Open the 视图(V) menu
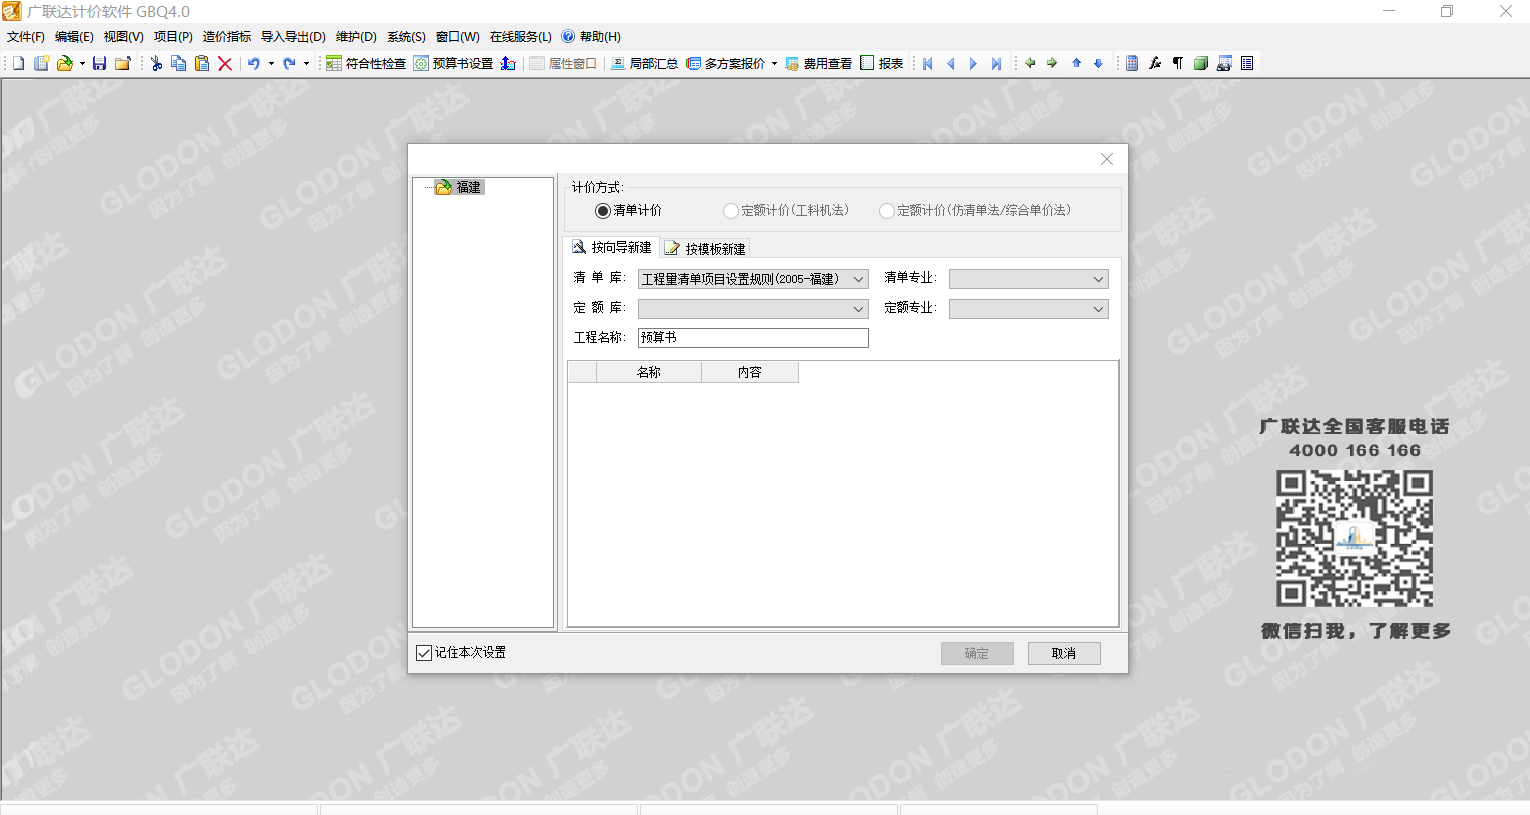Image resolution: width=1530 pixels, height=815 pixels. 124,36
